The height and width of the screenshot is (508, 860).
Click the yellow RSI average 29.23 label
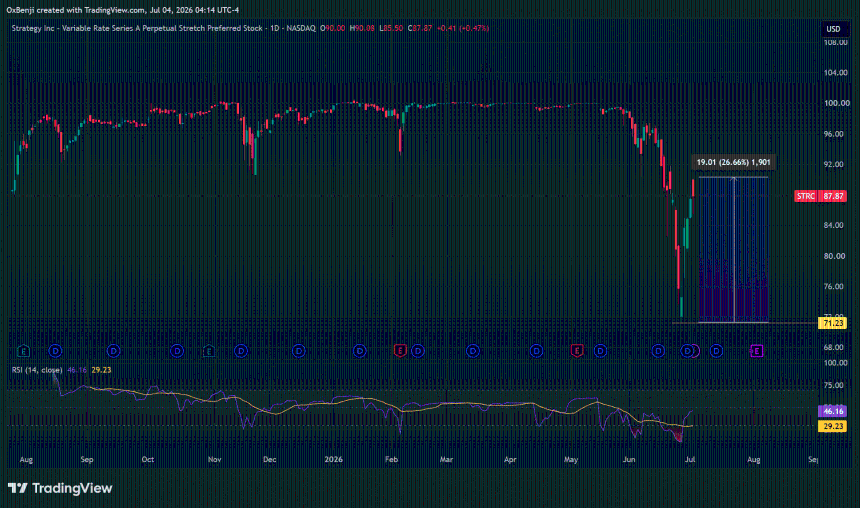coord(833,426)
